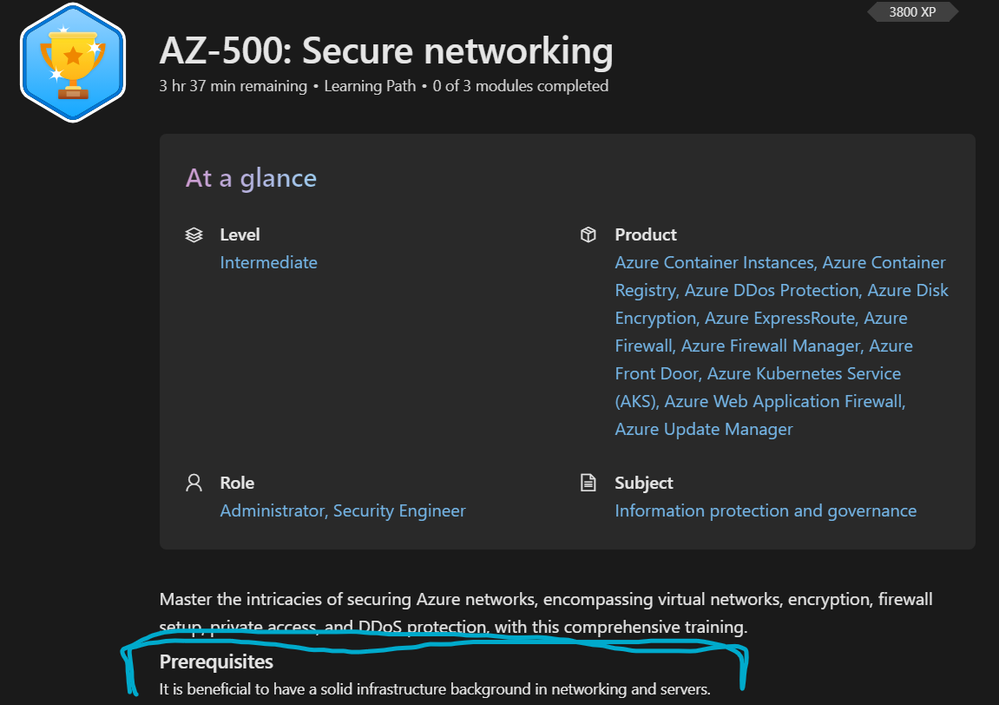
Task: Click the Level stacked-layers icon
Action: pos(194,235)
